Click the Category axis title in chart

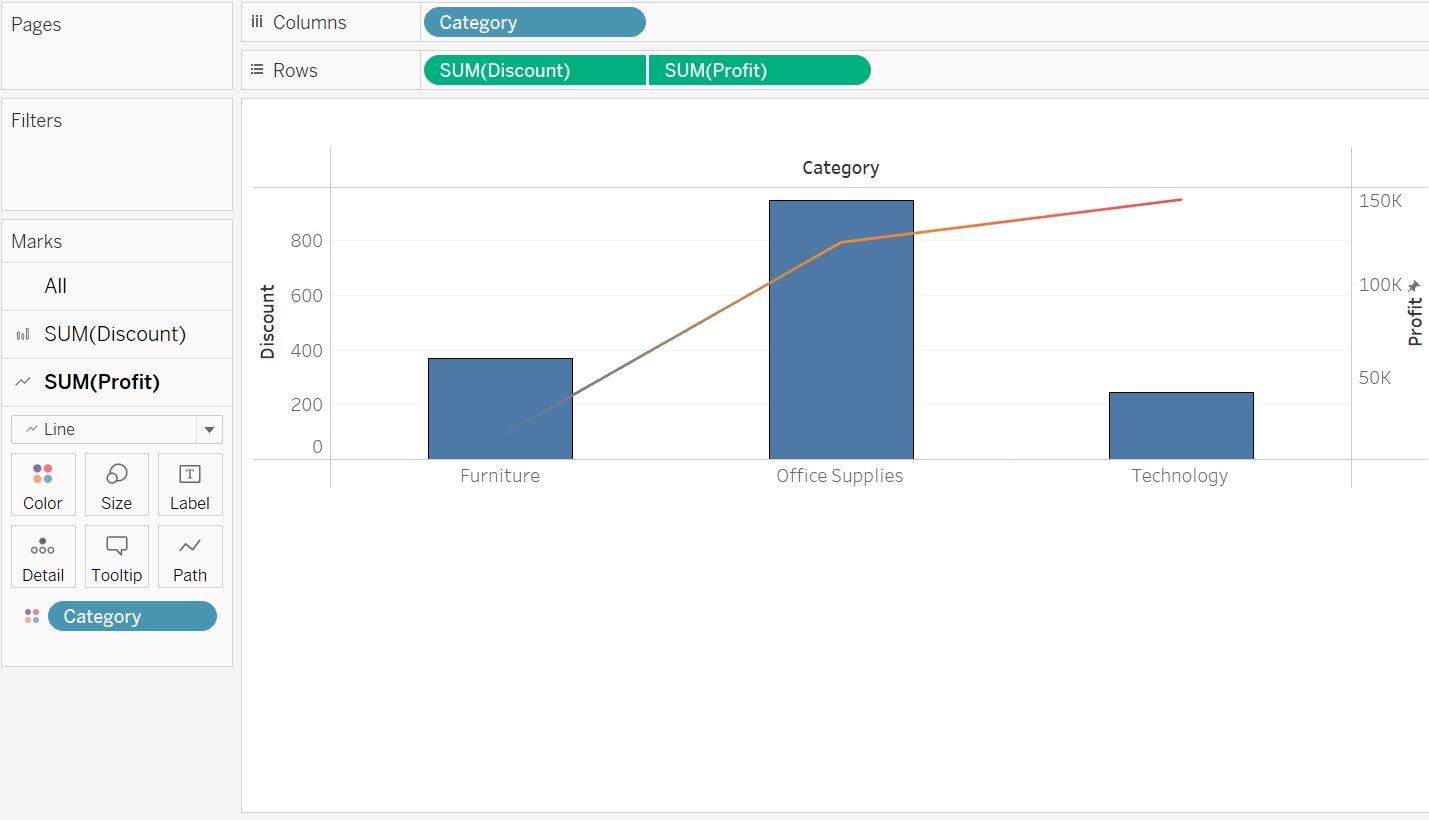tap(840, 167)
